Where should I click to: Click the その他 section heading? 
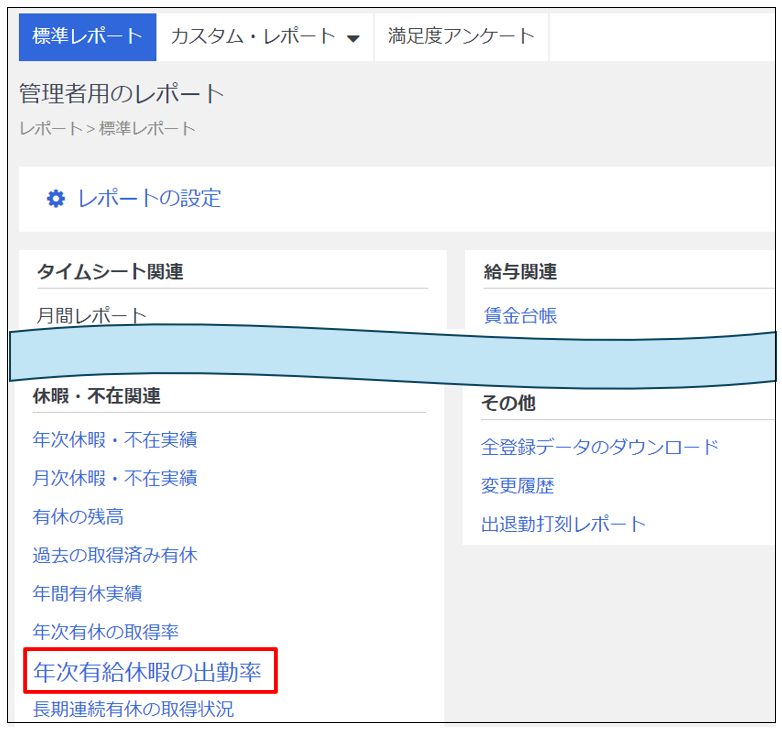508,403
